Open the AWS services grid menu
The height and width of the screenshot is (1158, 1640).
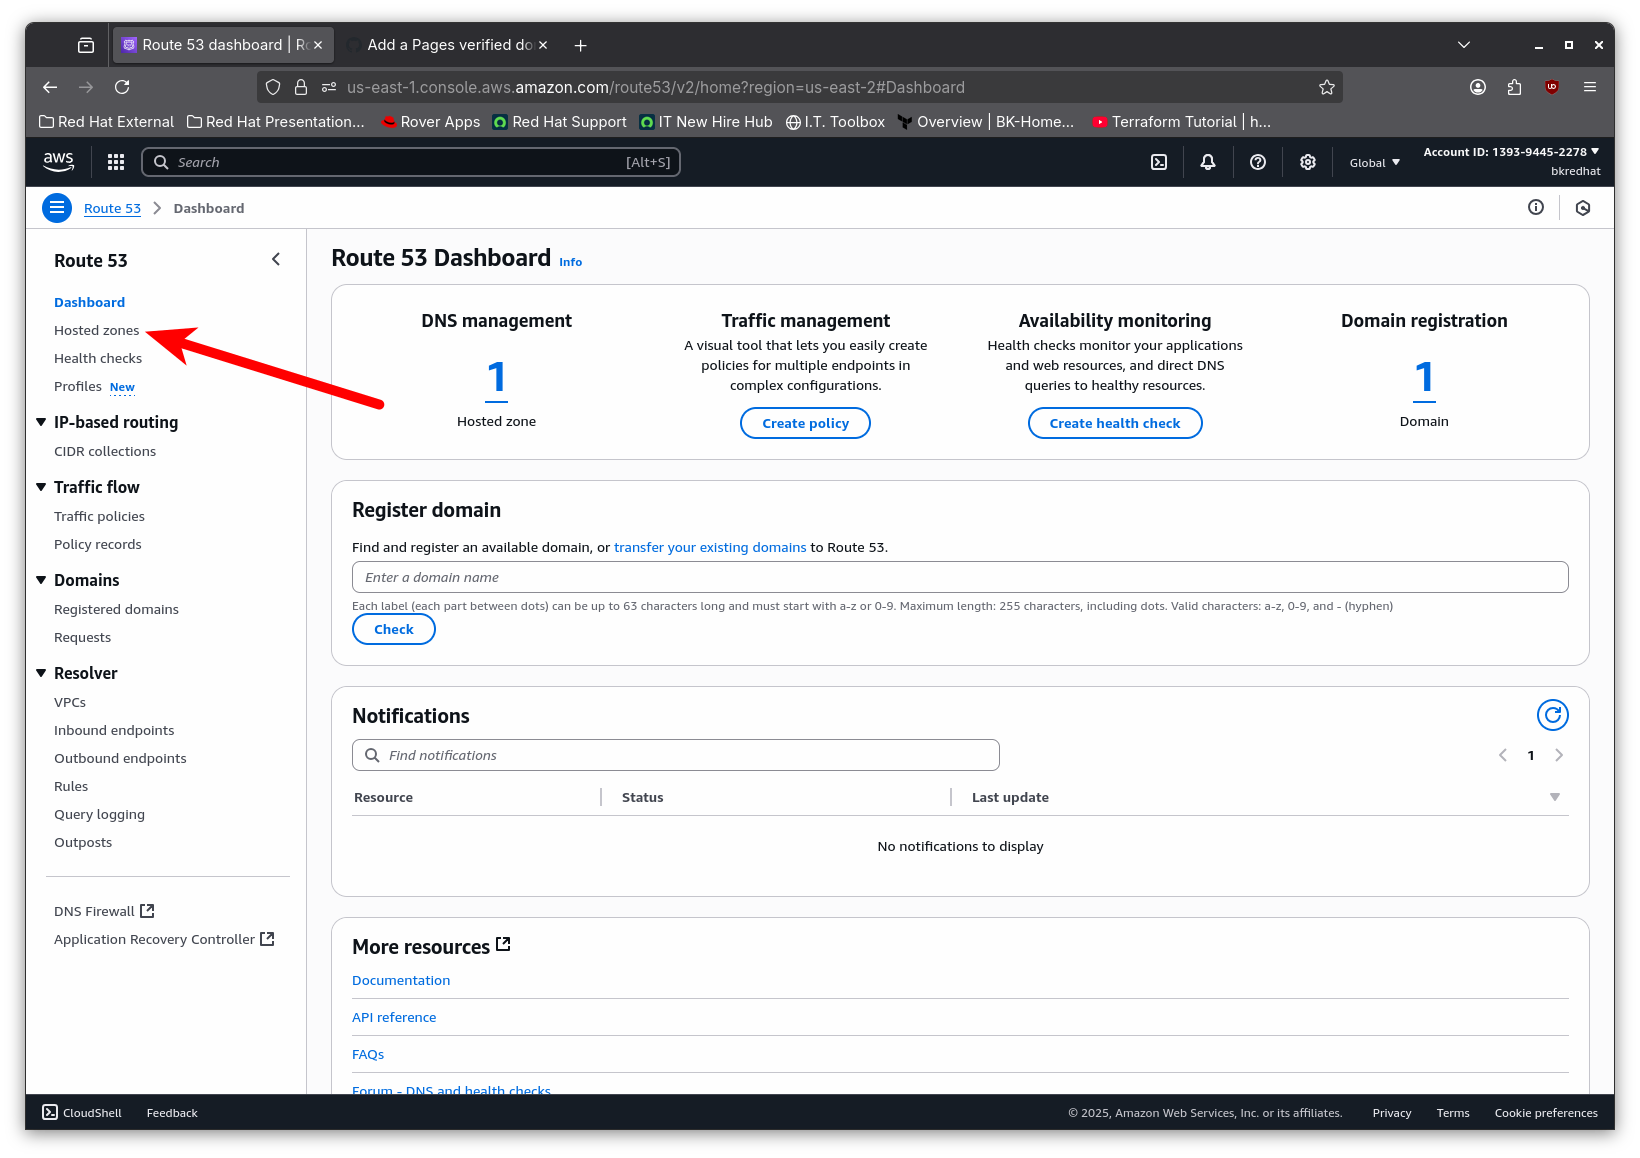point(116,162)
